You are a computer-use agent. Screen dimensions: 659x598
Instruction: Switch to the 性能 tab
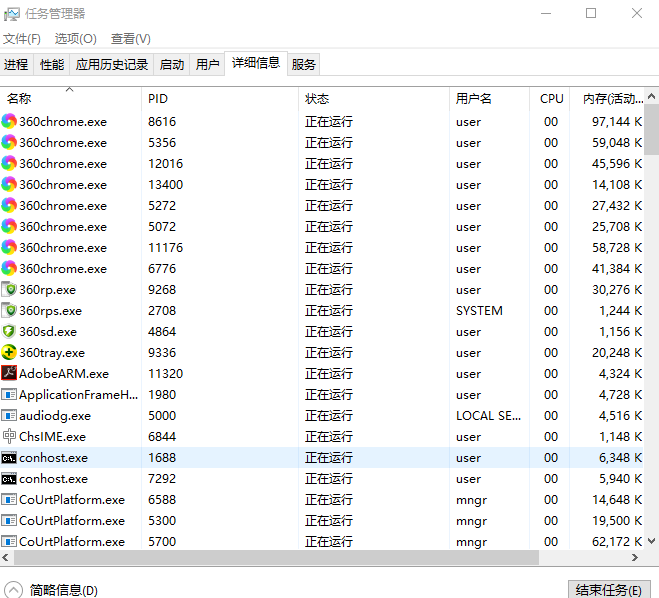click(52, 65)
